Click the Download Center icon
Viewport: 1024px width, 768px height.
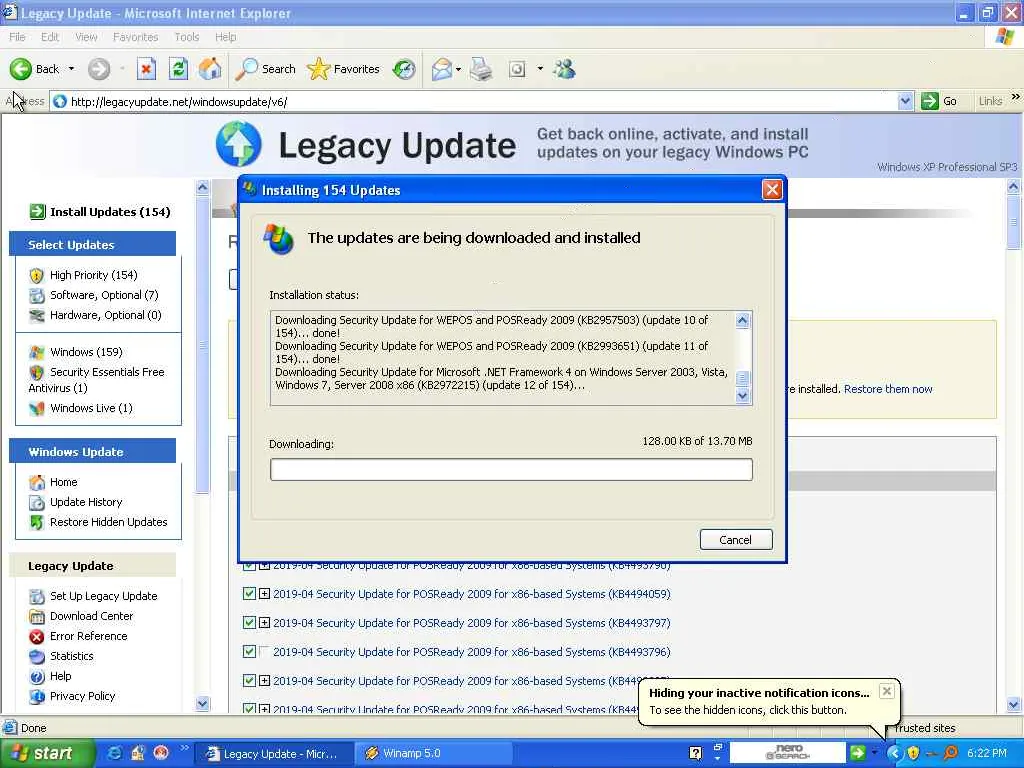pyautogui.click(x=37, y=616)
